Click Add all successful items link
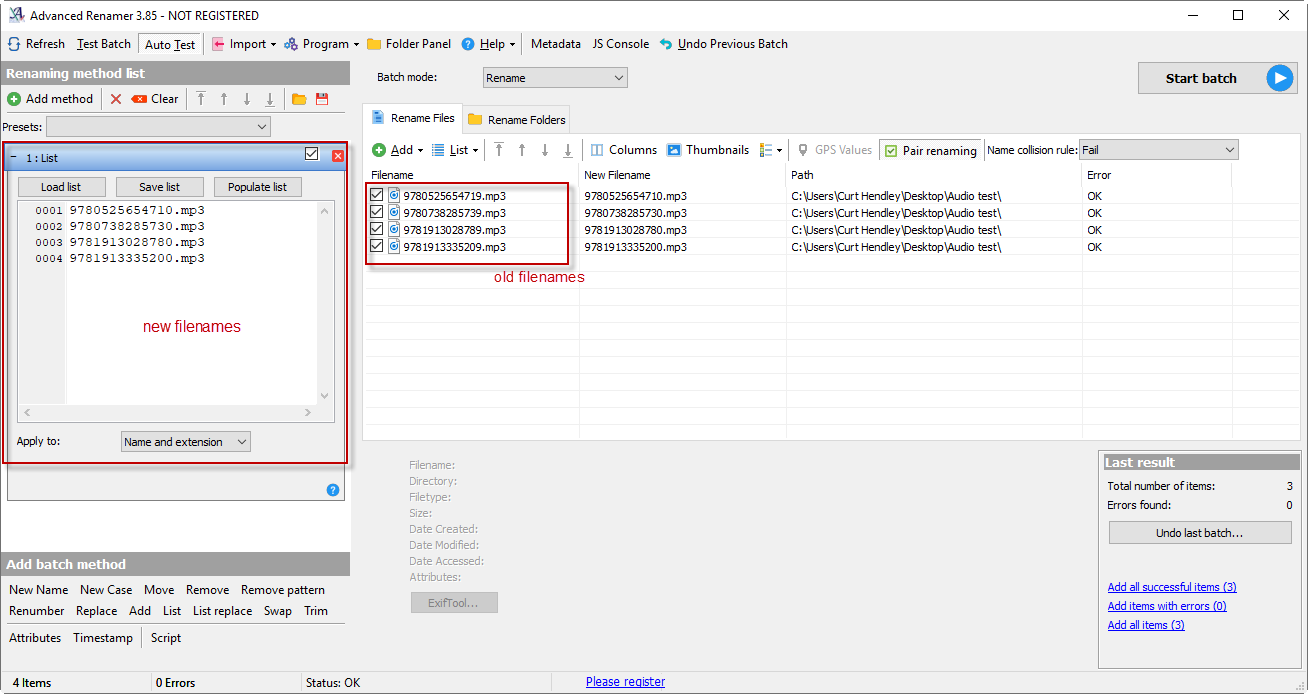 click(1172, 587)
